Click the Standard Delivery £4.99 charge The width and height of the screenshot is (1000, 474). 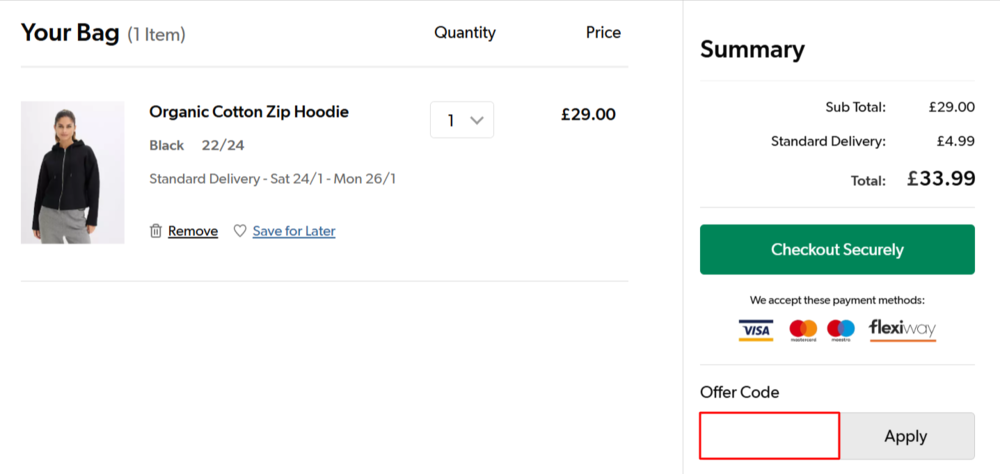[955, 141]
